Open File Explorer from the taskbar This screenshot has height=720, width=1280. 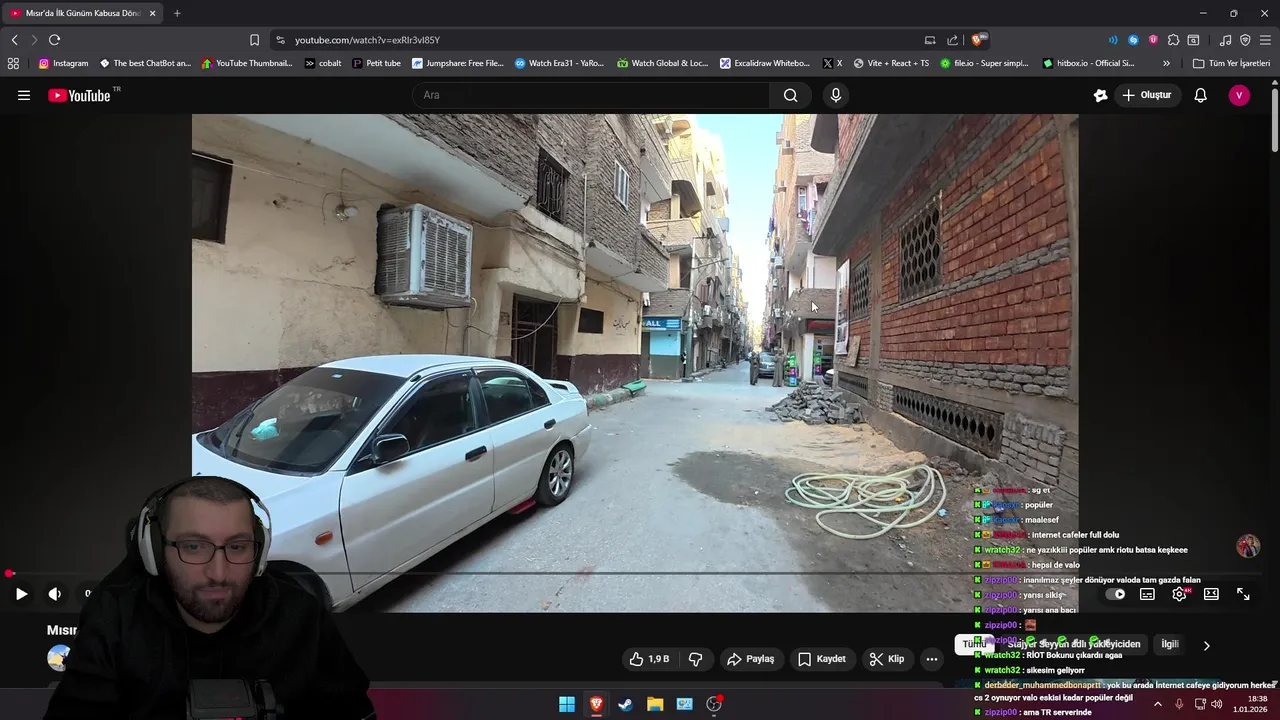[655, 704]
